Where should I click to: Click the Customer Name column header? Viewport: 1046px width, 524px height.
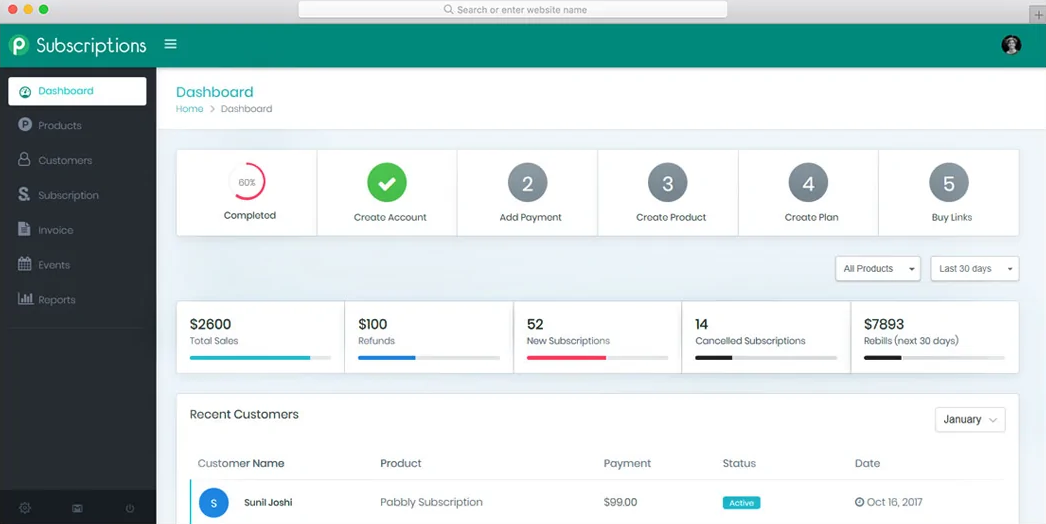(241, 463)
